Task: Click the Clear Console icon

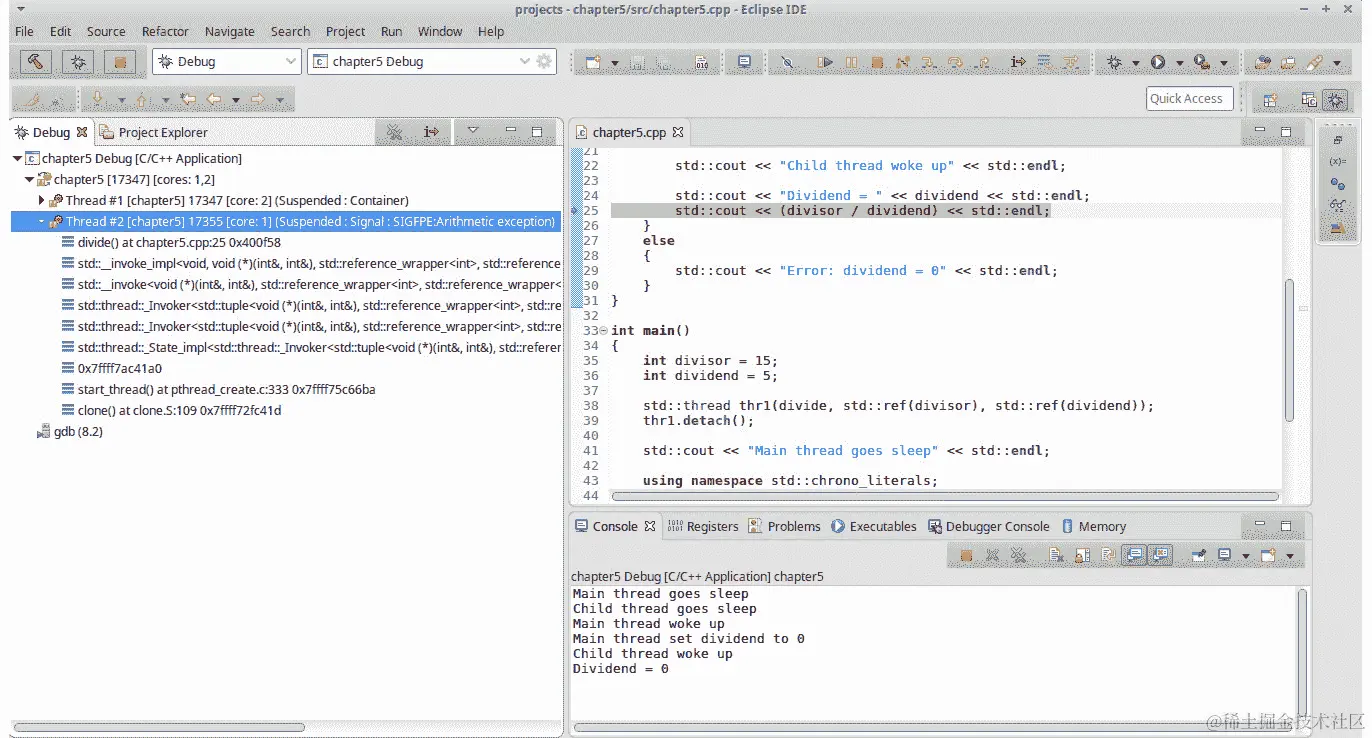Action: click(1056, 554)
